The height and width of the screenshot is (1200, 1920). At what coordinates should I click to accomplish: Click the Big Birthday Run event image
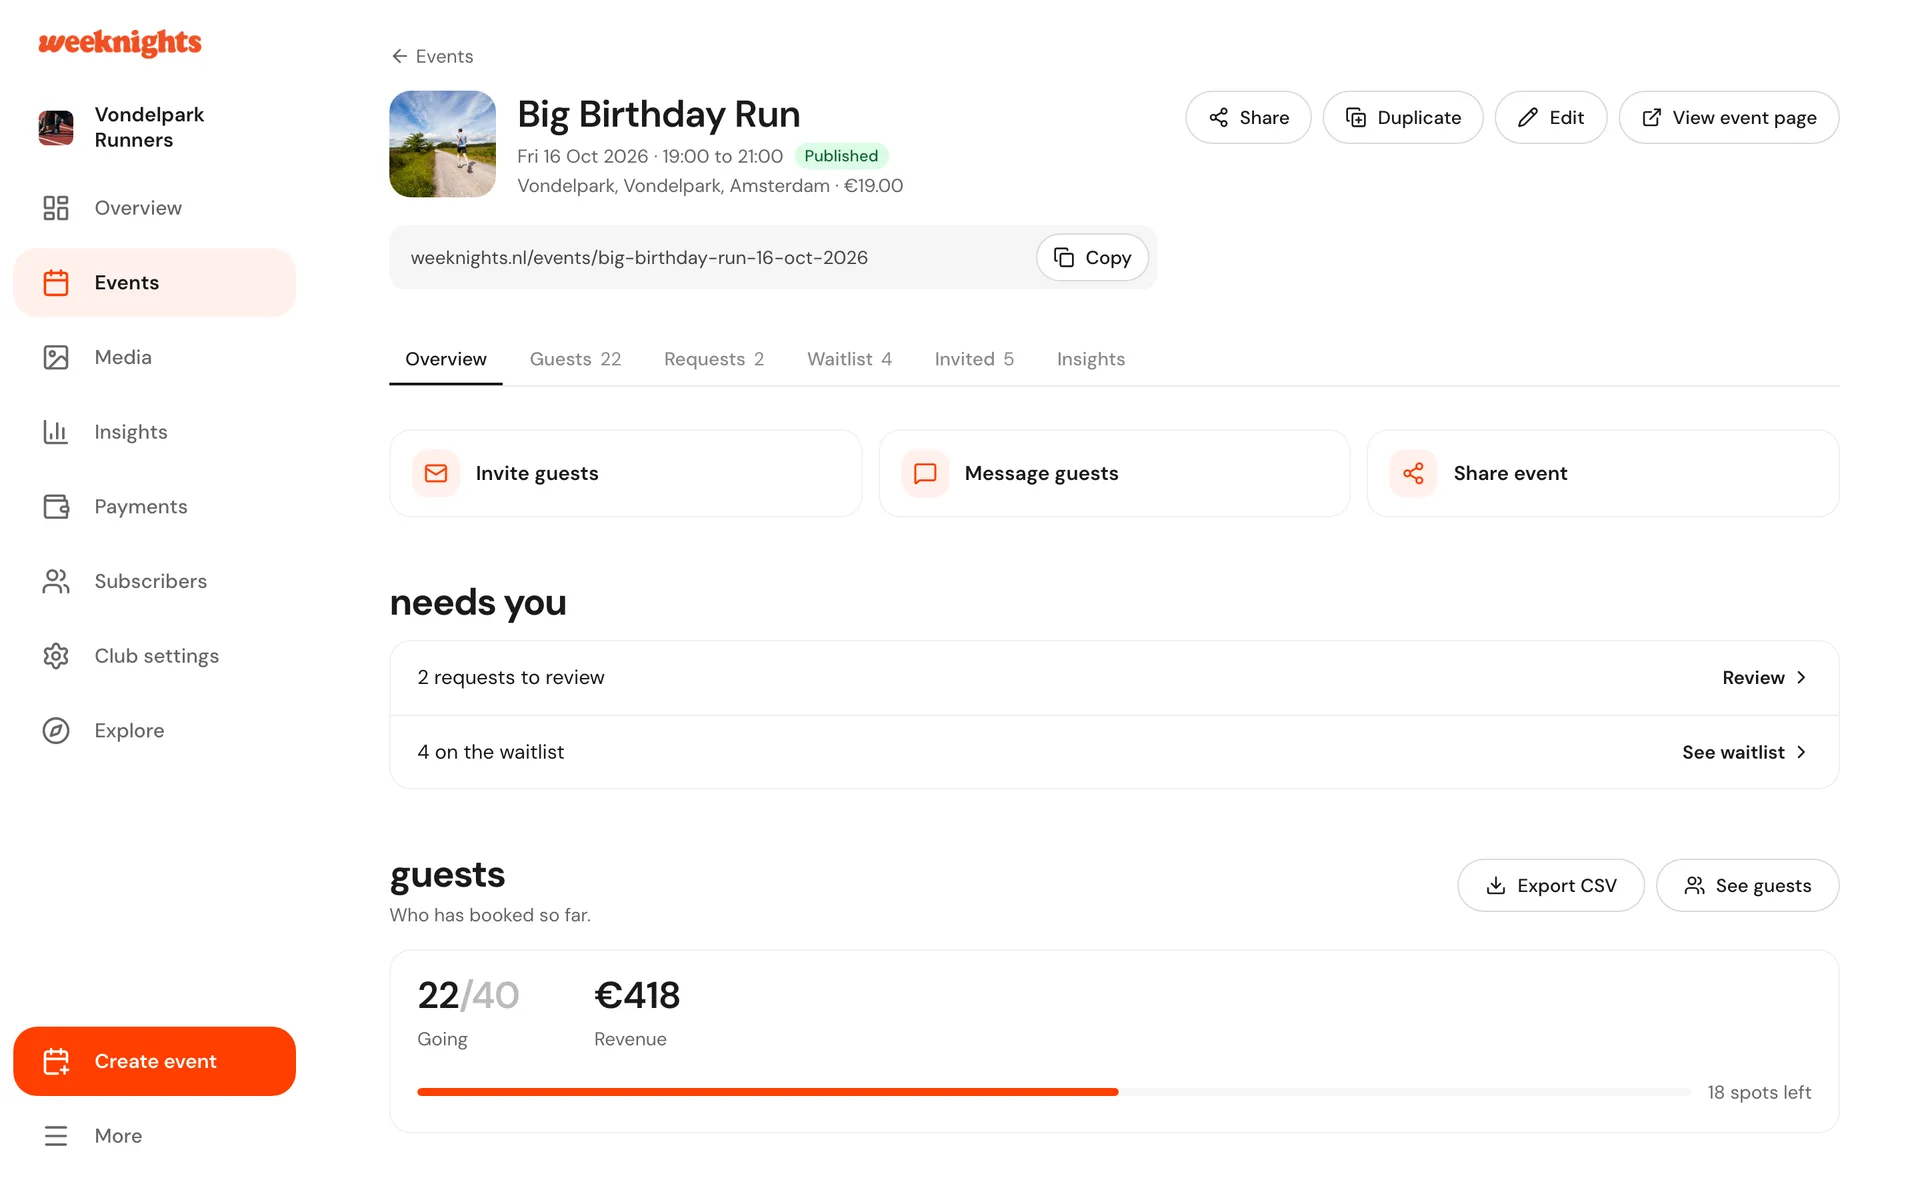(442, 144)
